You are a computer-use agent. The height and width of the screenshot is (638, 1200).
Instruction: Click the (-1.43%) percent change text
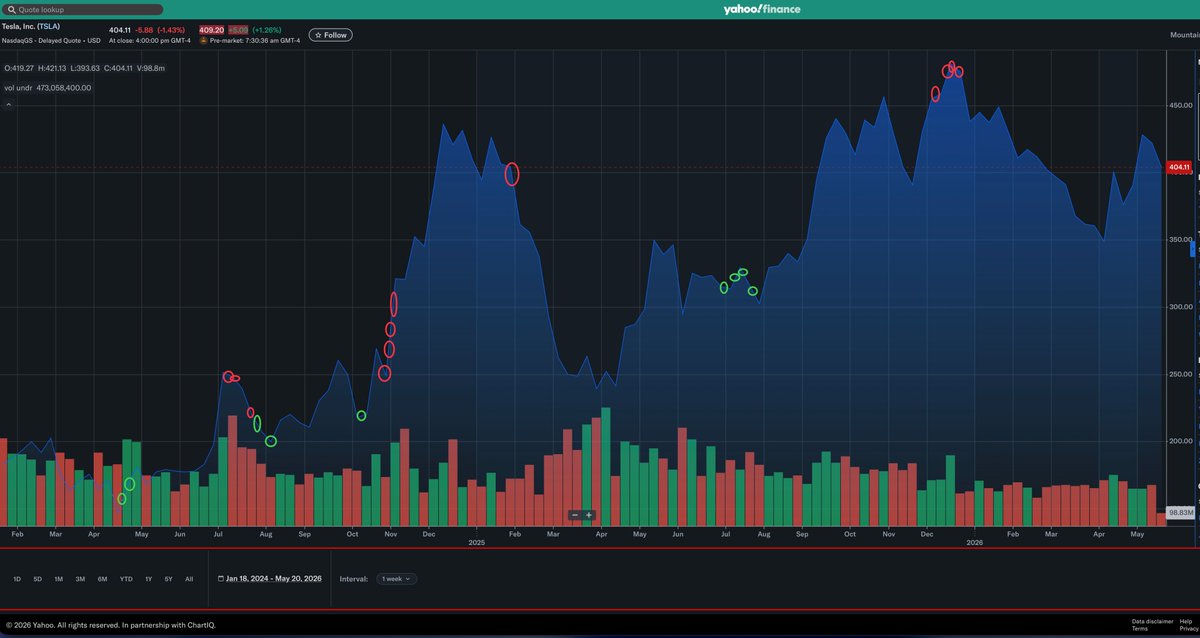172,30
